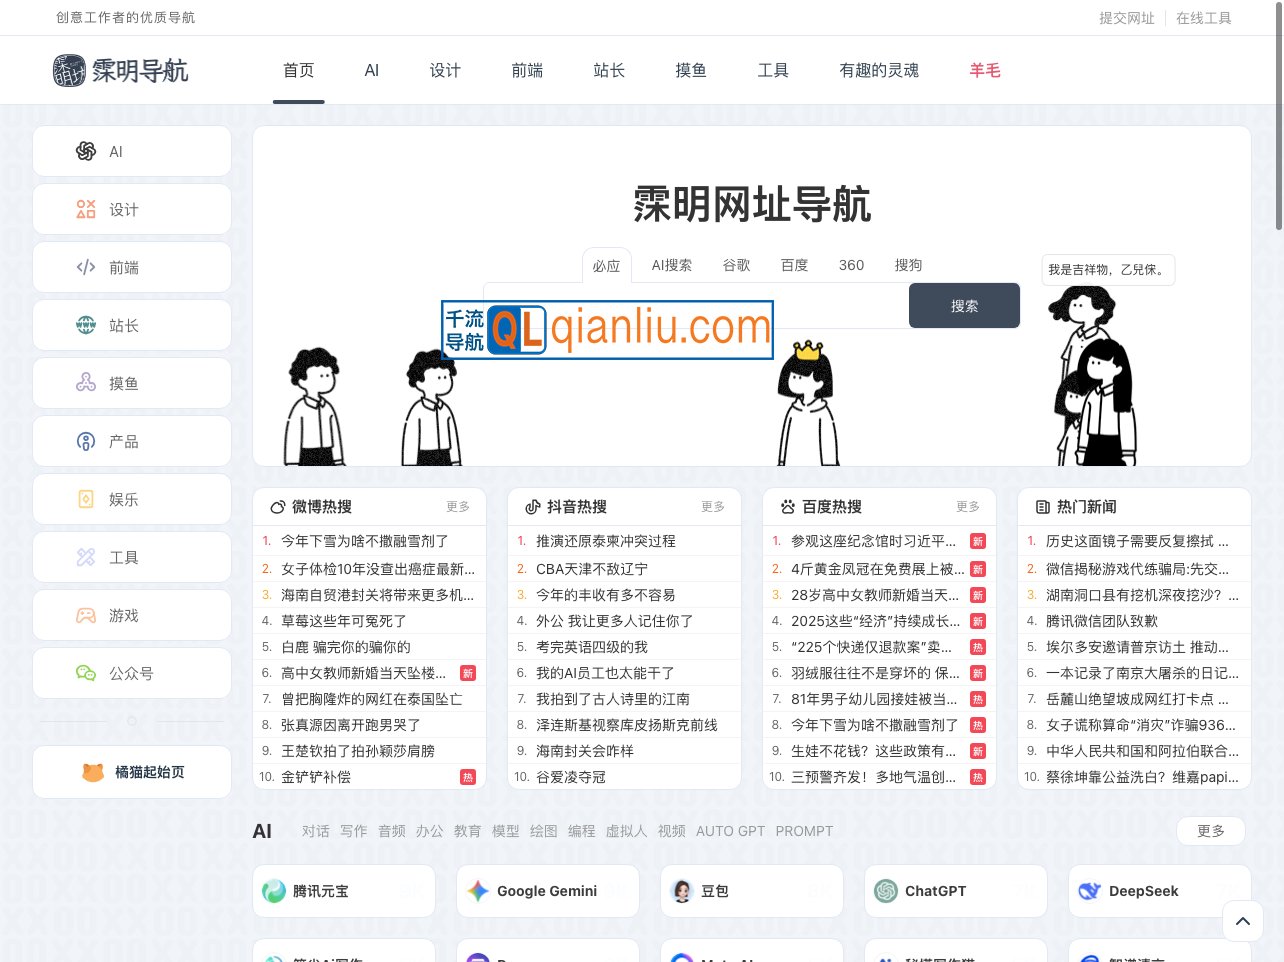Click the 提交网址 link at top right

tap(1127, 18)
